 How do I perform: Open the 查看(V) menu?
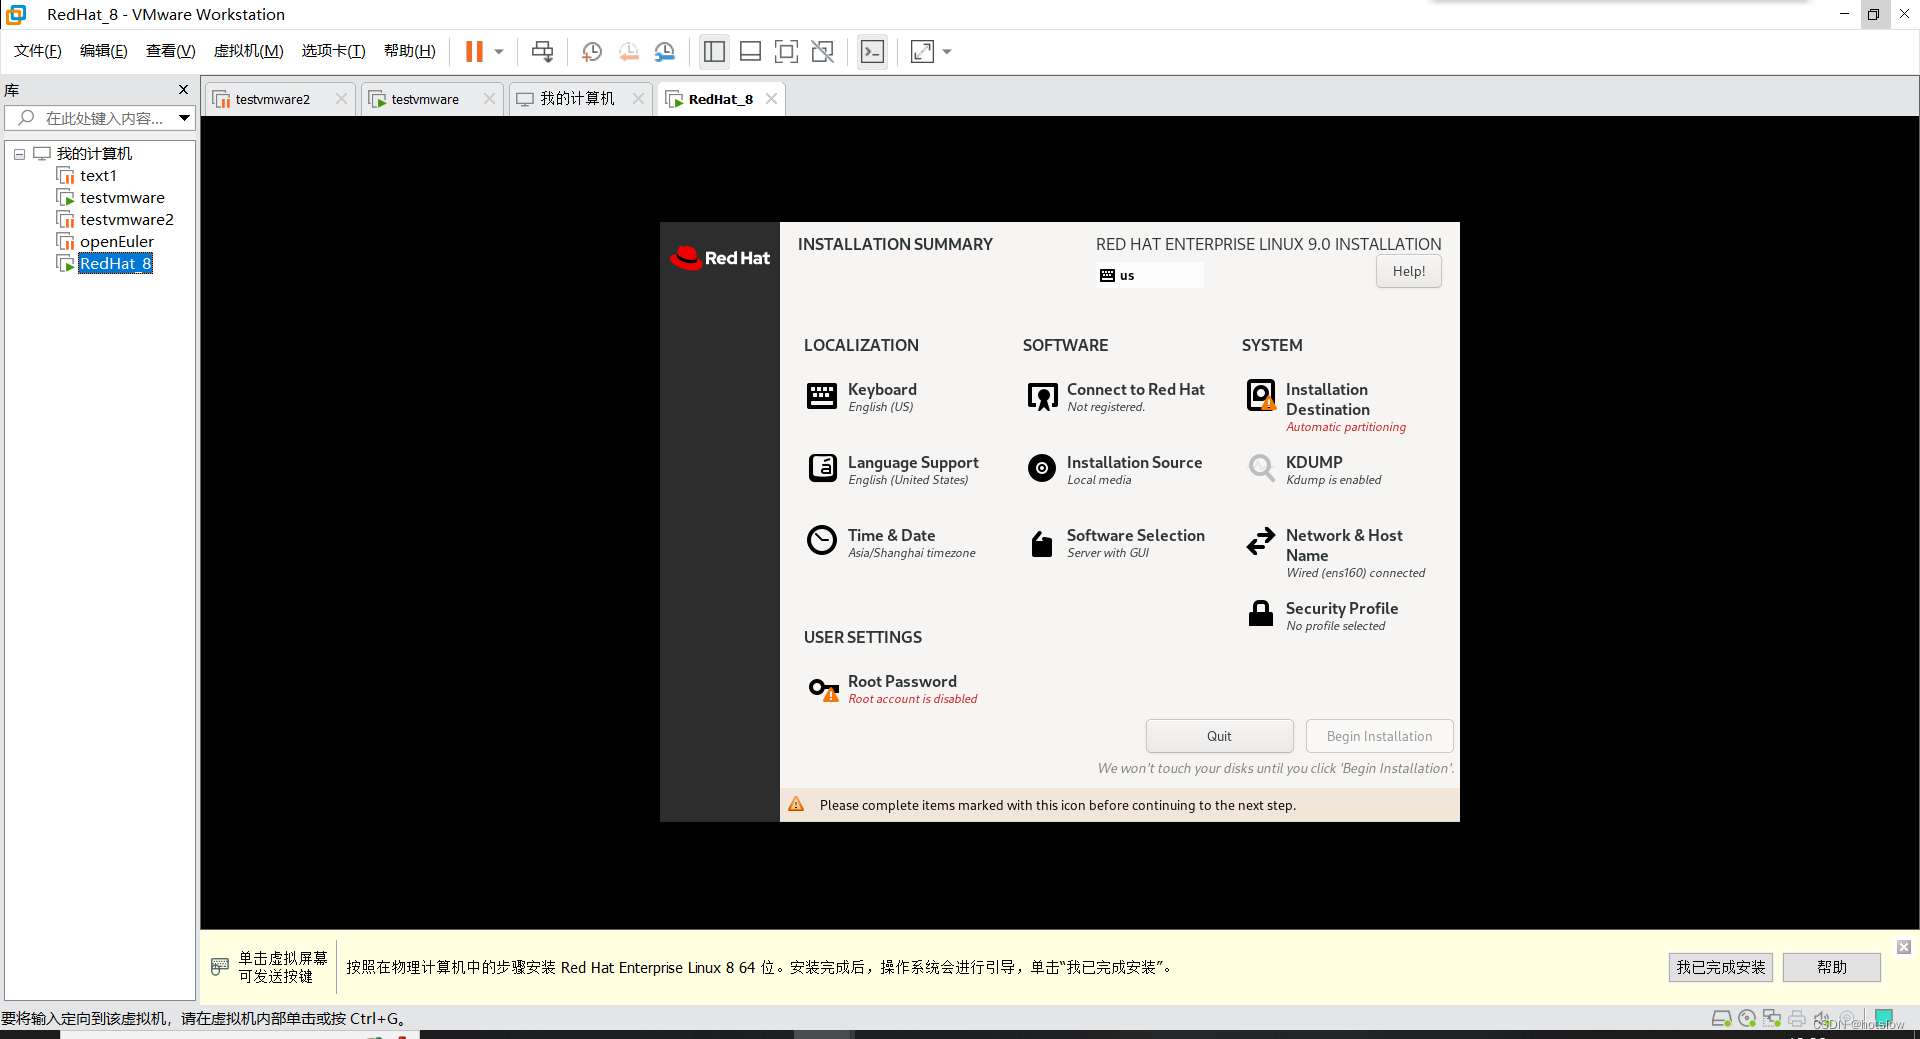pyautogui.click(x=171, y=51)
